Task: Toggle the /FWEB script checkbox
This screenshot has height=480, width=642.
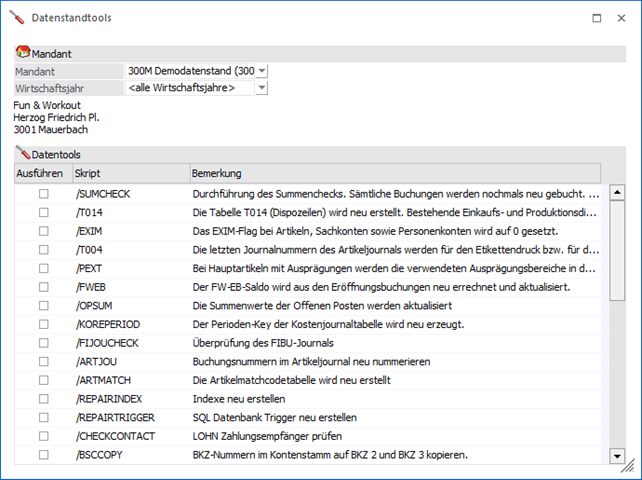Action: 43,287
